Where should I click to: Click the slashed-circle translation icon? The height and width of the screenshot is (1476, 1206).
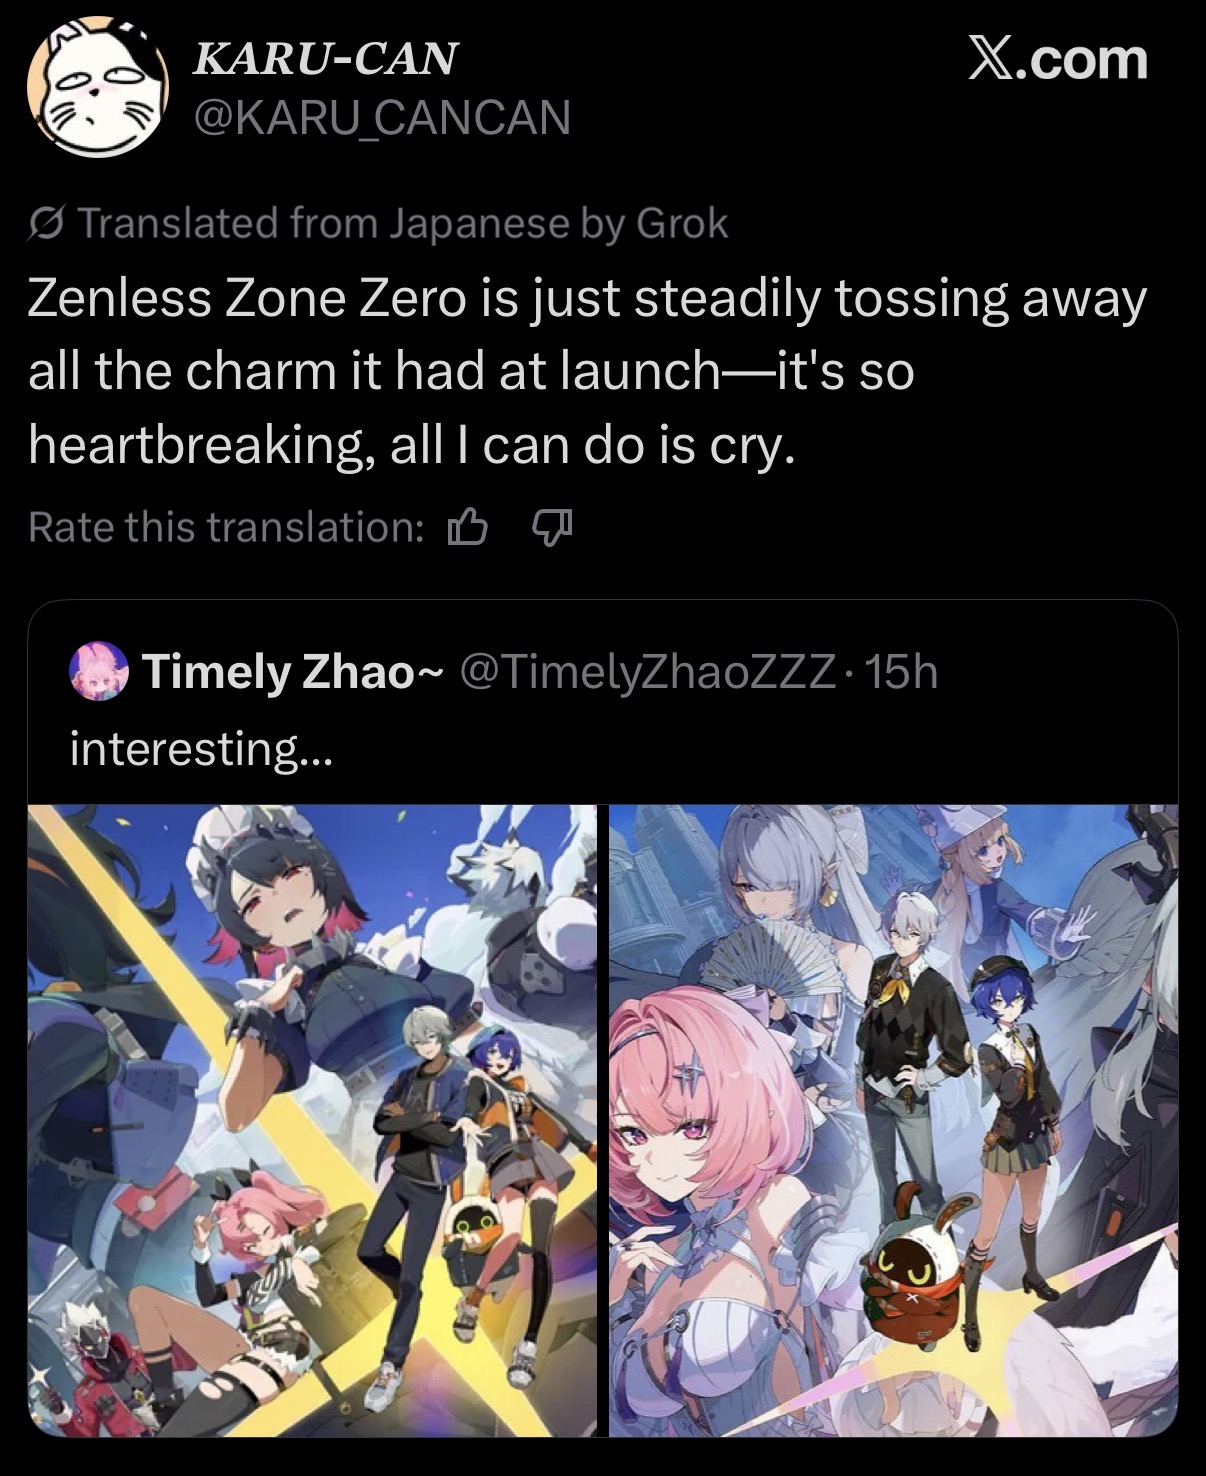pyautogui.click(x=48, y=224)
